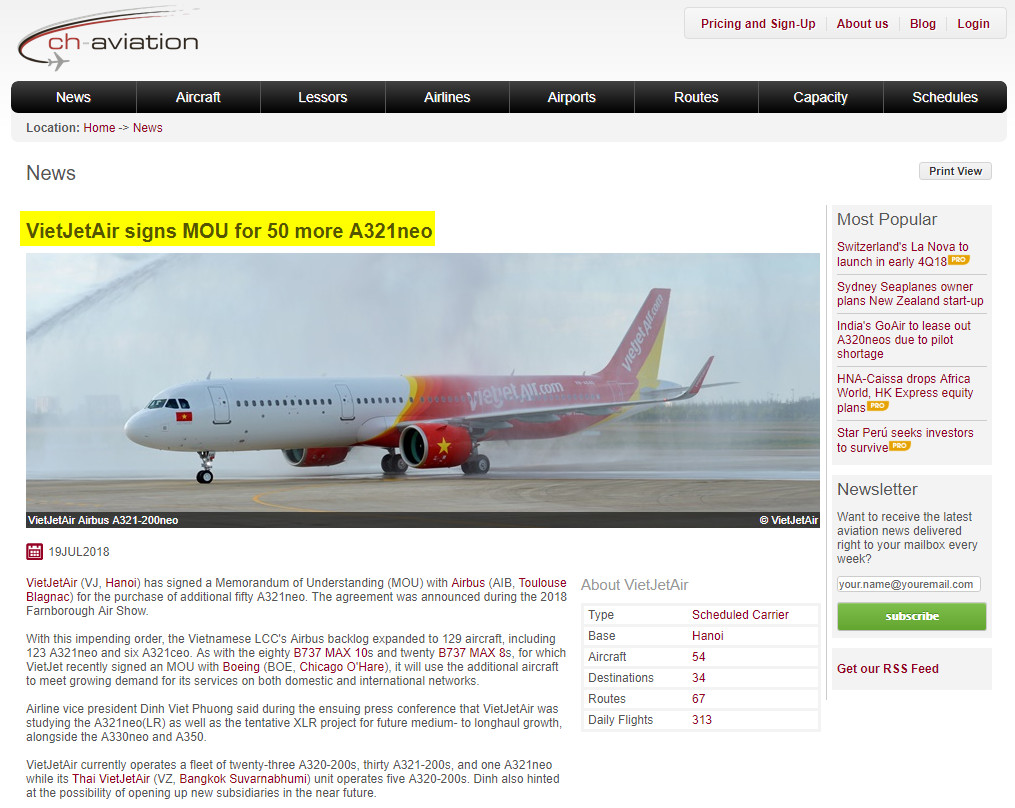Click the ch-aviation logo

[108, 39]
